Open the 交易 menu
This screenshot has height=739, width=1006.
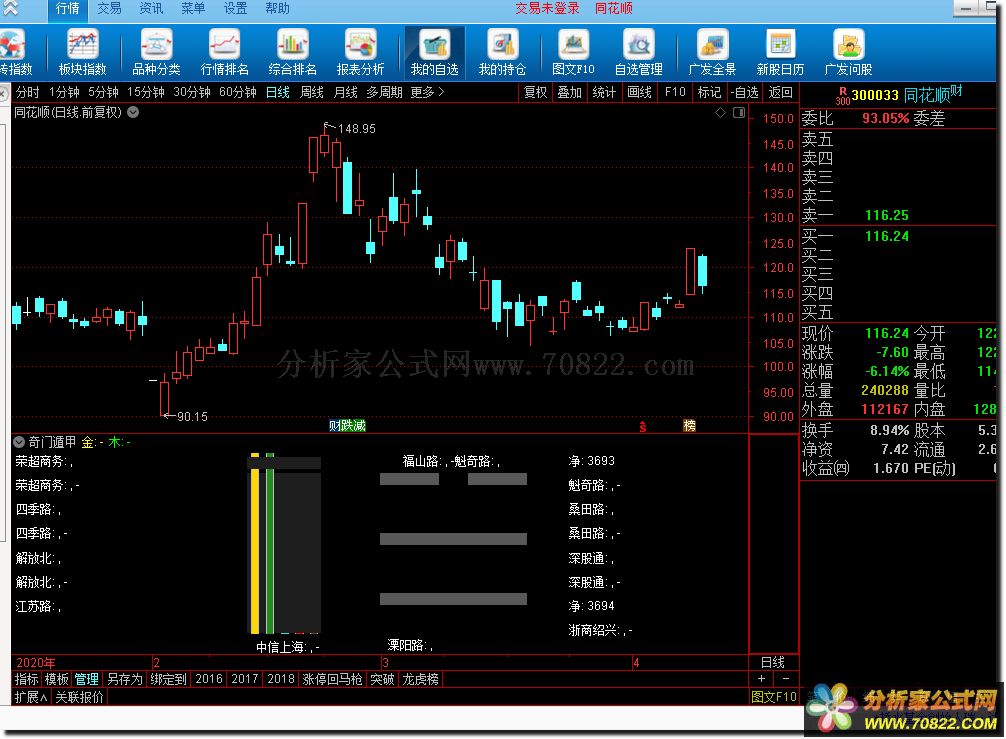[x=109, y=8]
